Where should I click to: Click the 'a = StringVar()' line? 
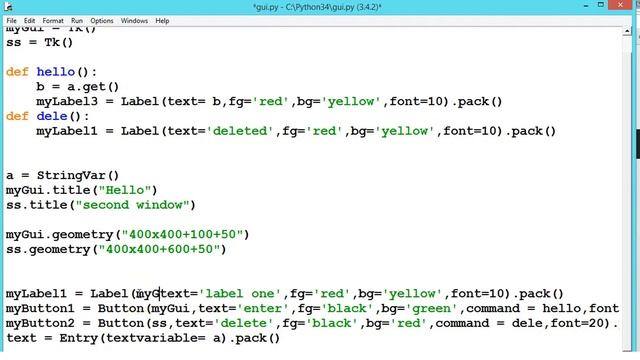(x=62, y=176)
